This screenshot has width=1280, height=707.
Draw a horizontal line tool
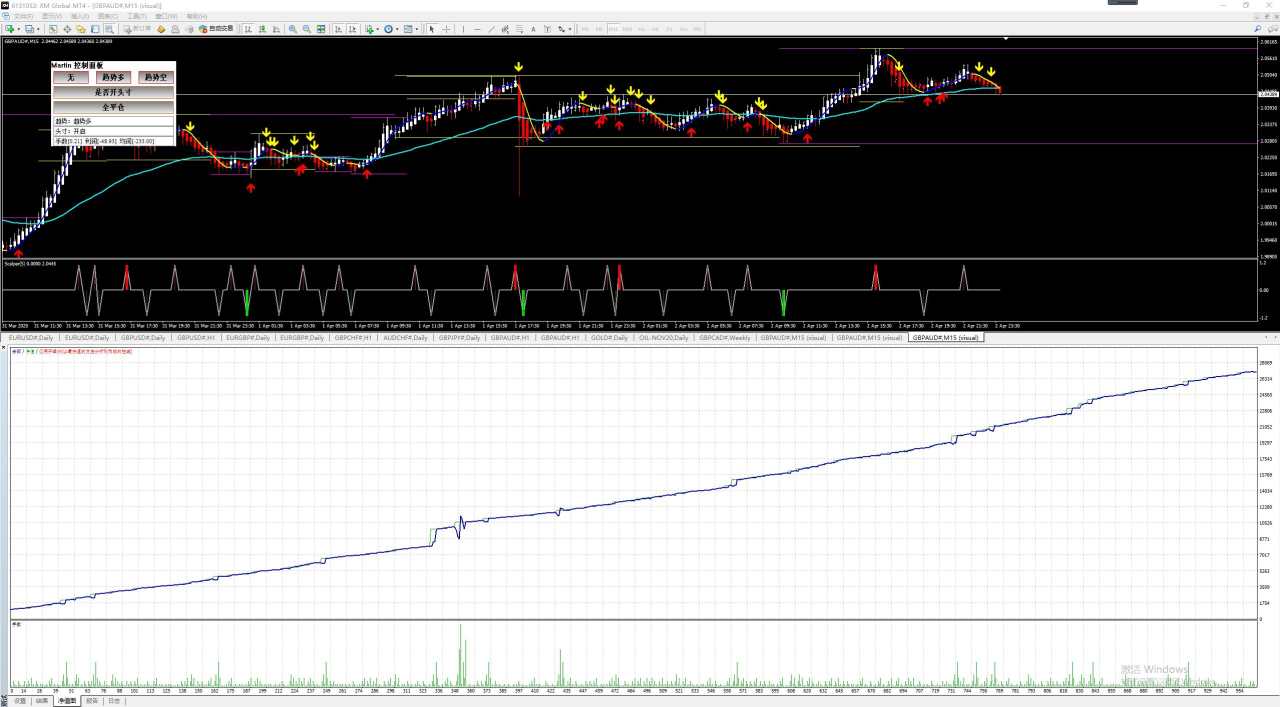tap(477, 29)
